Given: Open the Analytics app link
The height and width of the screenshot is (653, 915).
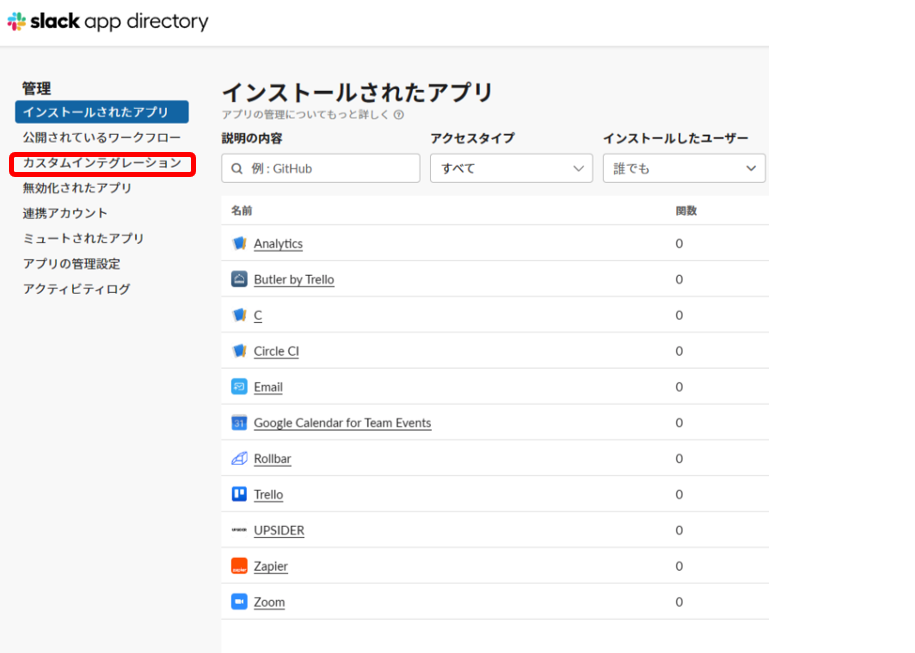Looking at the screenshot, I should [278, 243].
